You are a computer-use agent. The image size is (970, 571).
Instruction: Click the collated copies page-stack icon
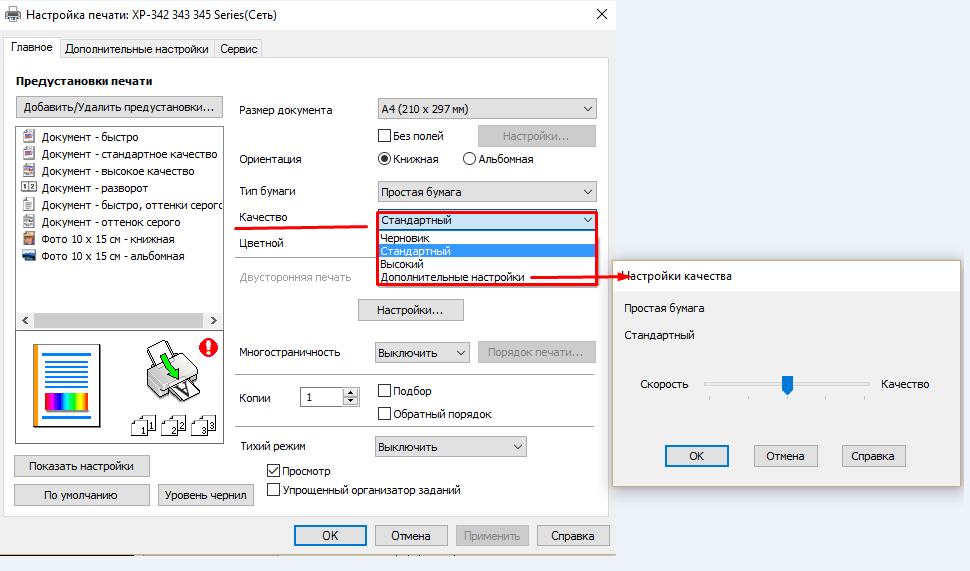pyautogui.click(x=174, y=426)
